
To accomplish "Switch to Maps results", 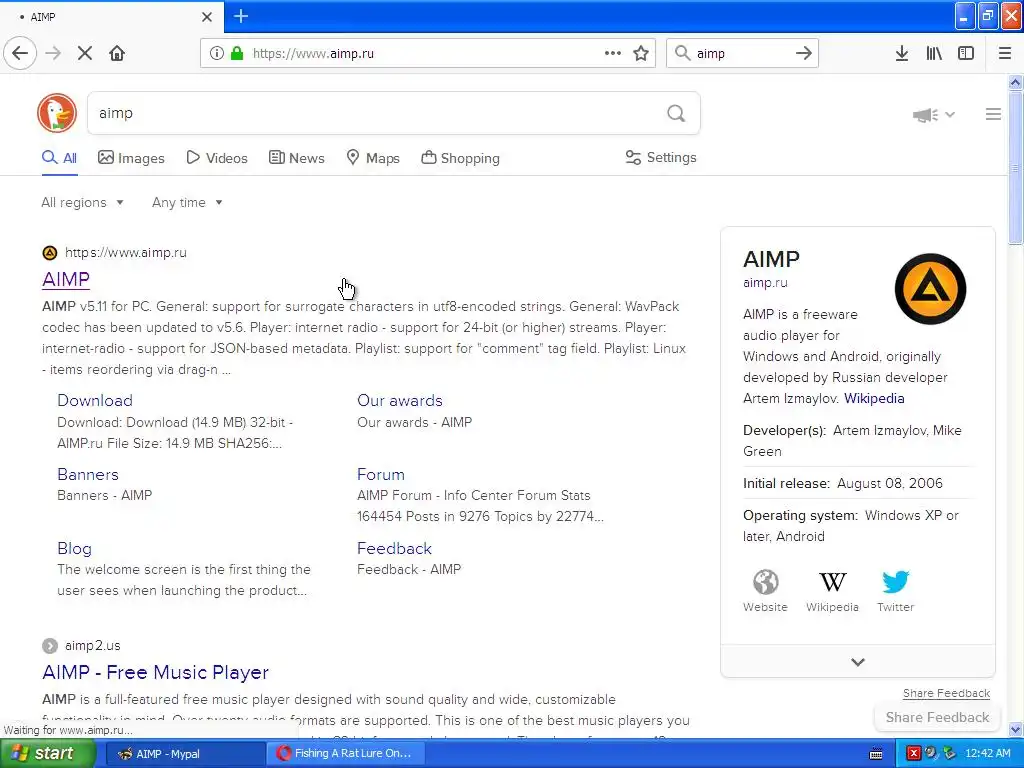I will 373,158.
